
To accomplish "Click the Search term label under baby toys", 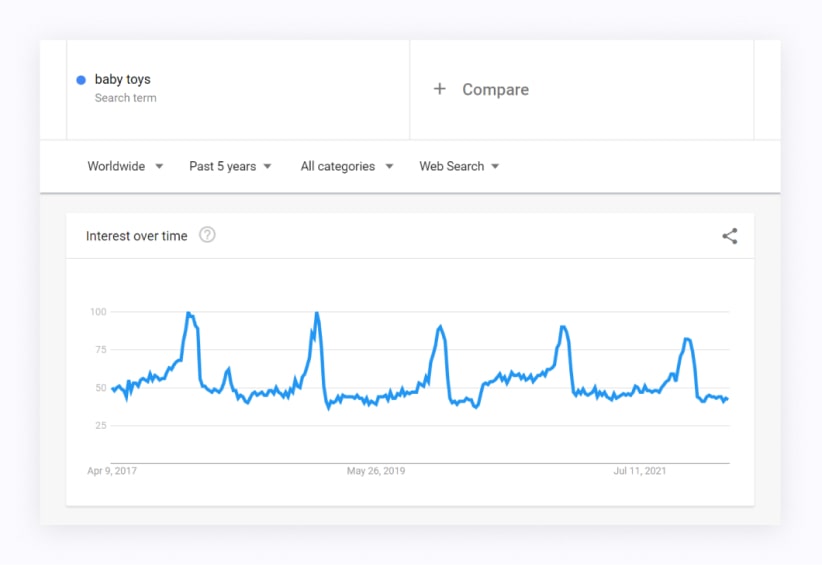I will (x=125, y=98).
